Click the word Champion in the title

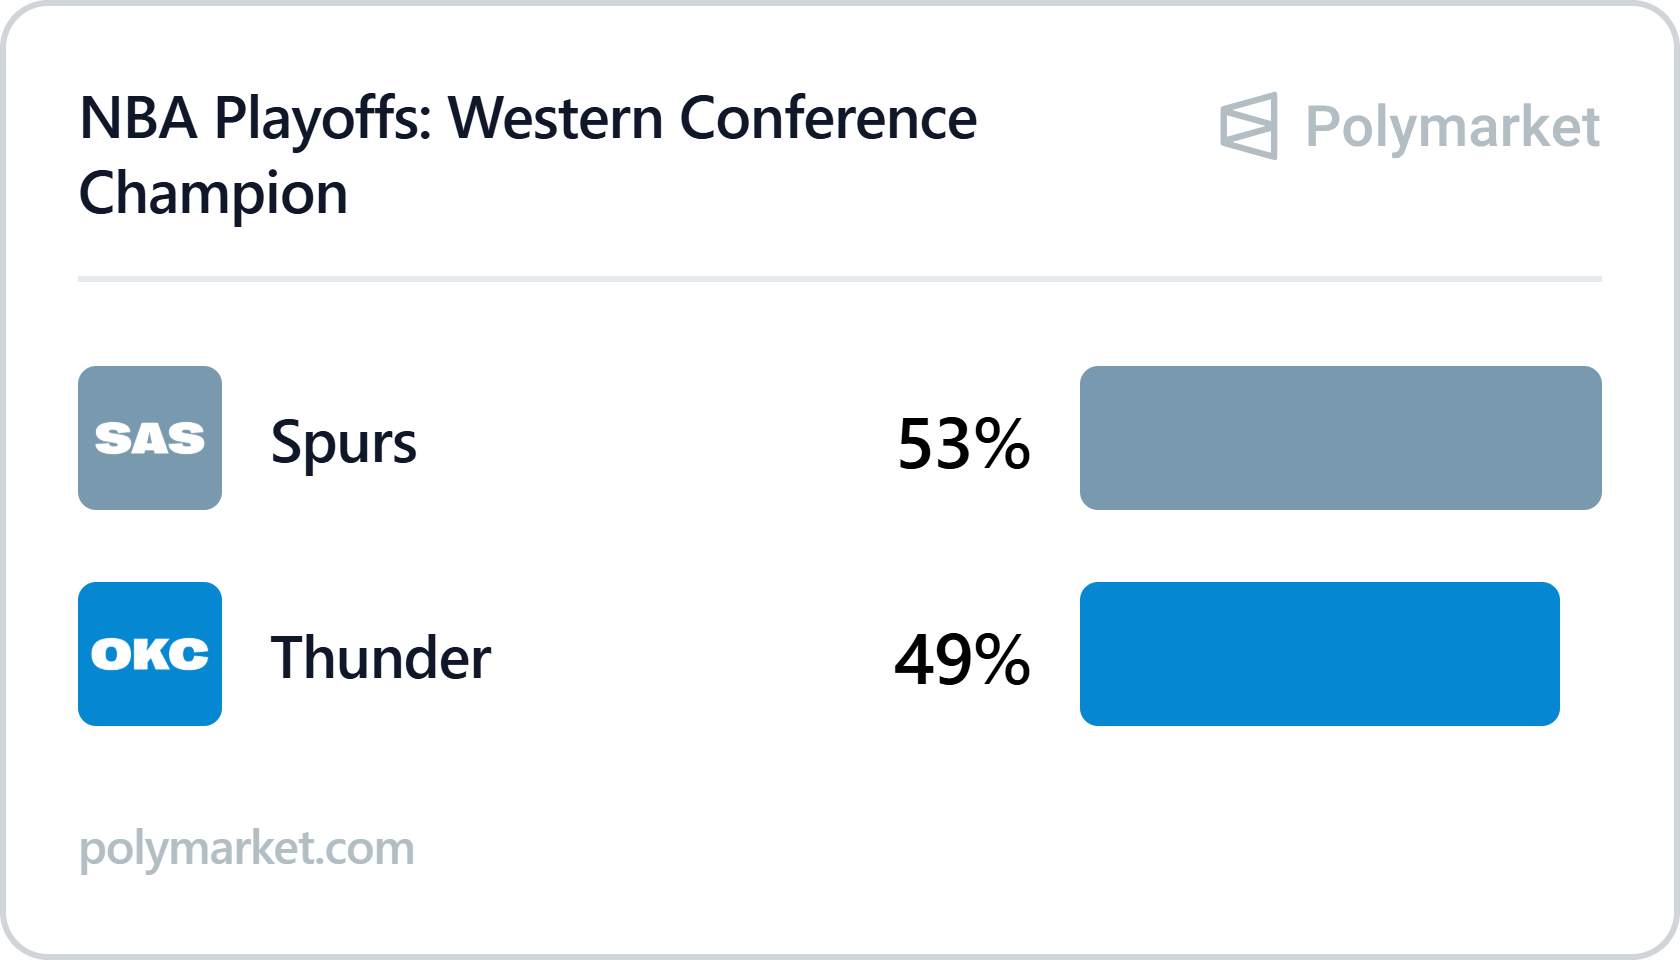pos(213,193)
